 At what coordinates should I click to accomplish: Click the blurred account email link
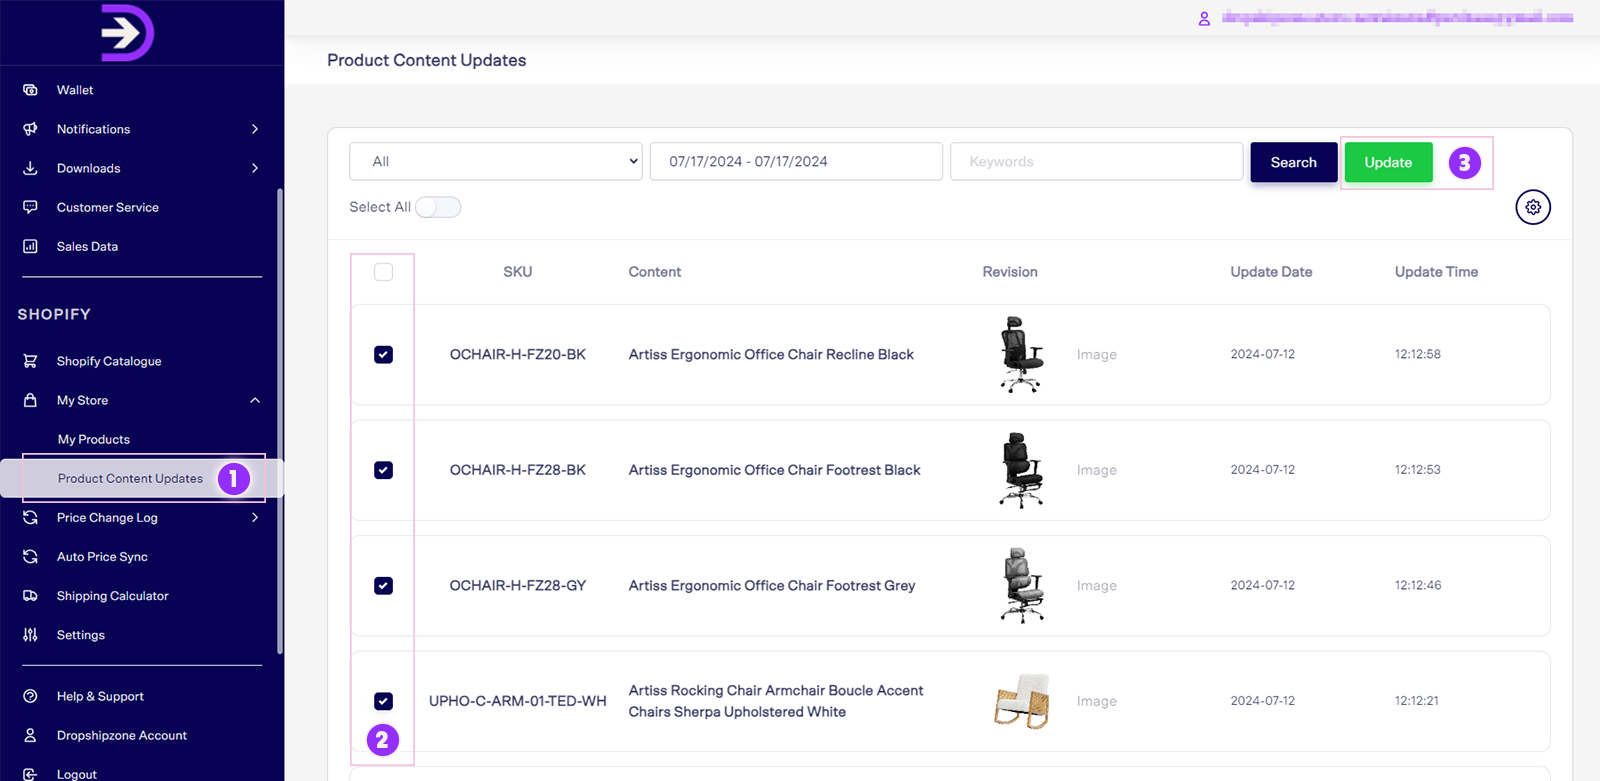(1397, 18)
